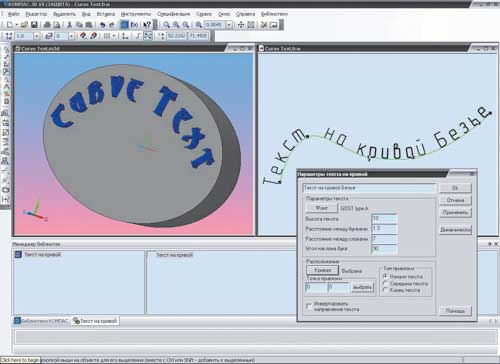Toggle the highlighted rounding button in second toolbar
This screenshot has width=500, height=364.
pyautogui.click(x=148, y=35)
